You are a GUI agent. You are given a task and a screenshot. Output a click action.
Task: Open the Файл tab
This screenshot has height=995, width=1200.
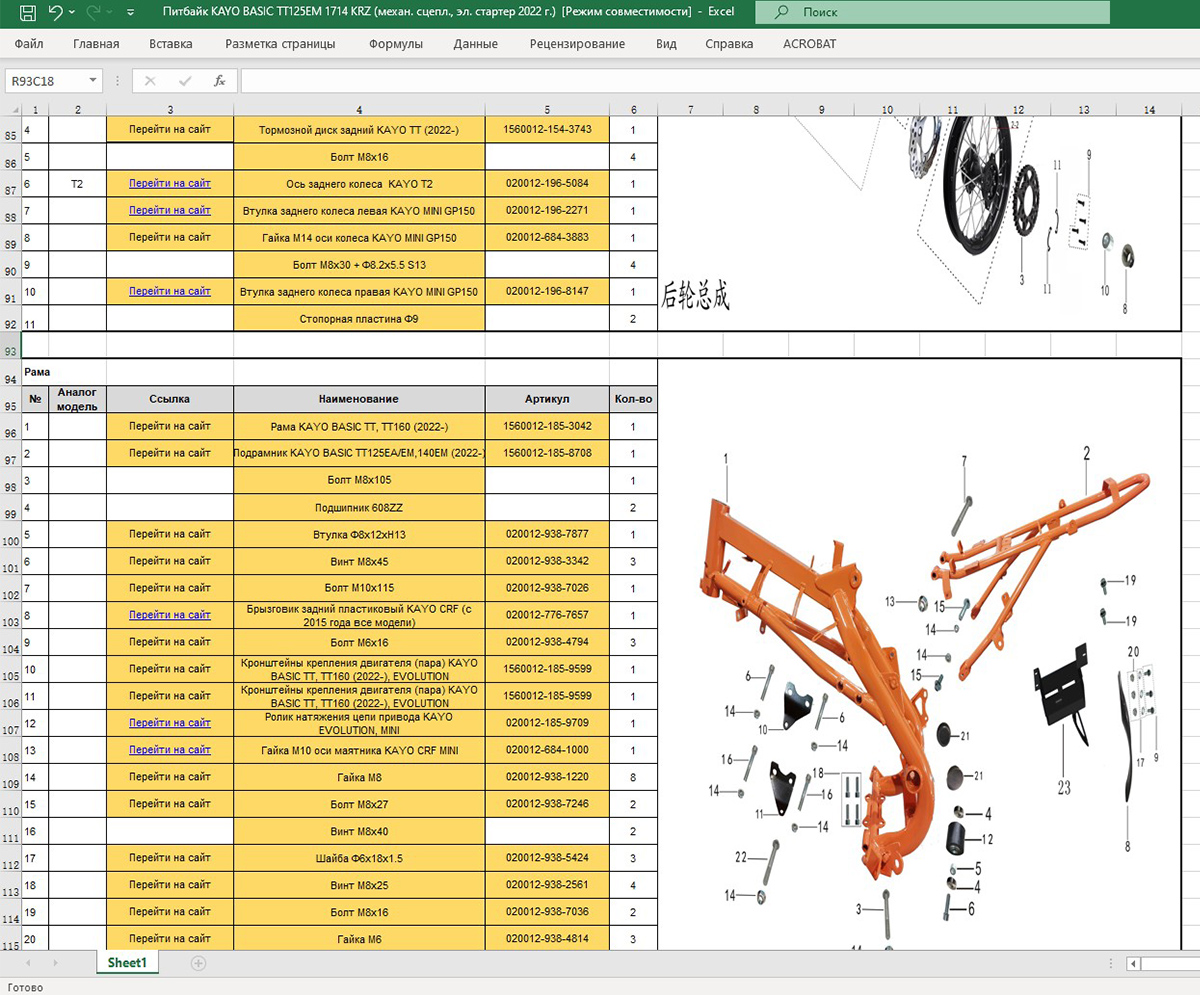[x=29, y=44]
